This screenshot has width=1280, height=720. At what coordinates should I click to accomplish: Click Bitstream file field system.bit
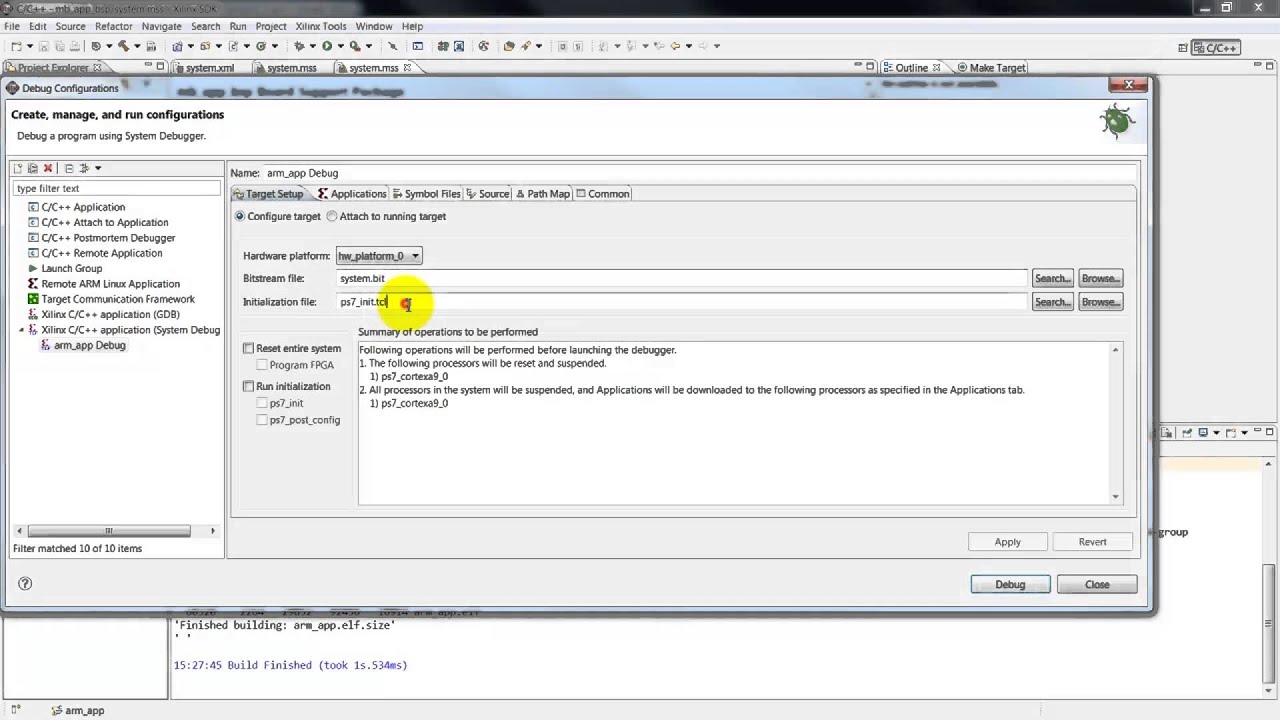pos(682,278)
